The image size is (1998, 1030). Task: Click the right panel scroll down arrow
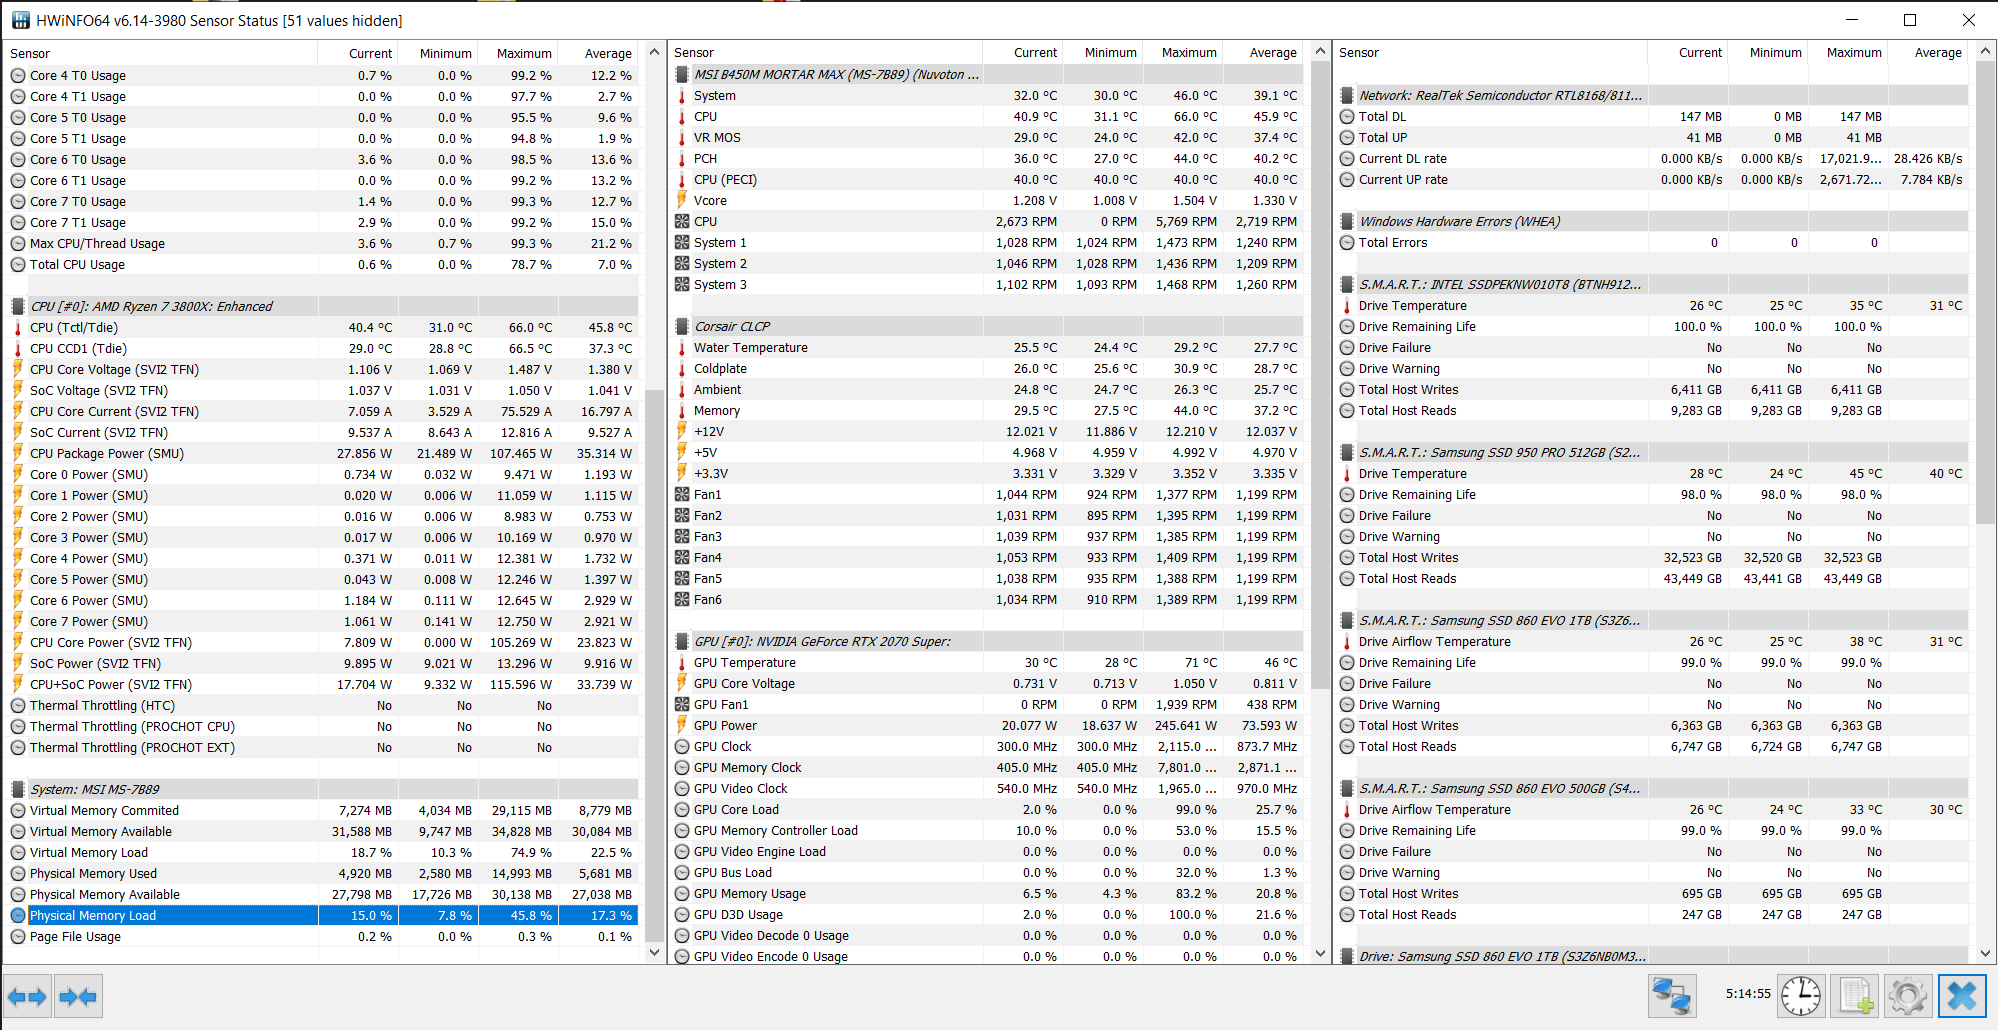pyautogui.click(x=1986, y=953)
